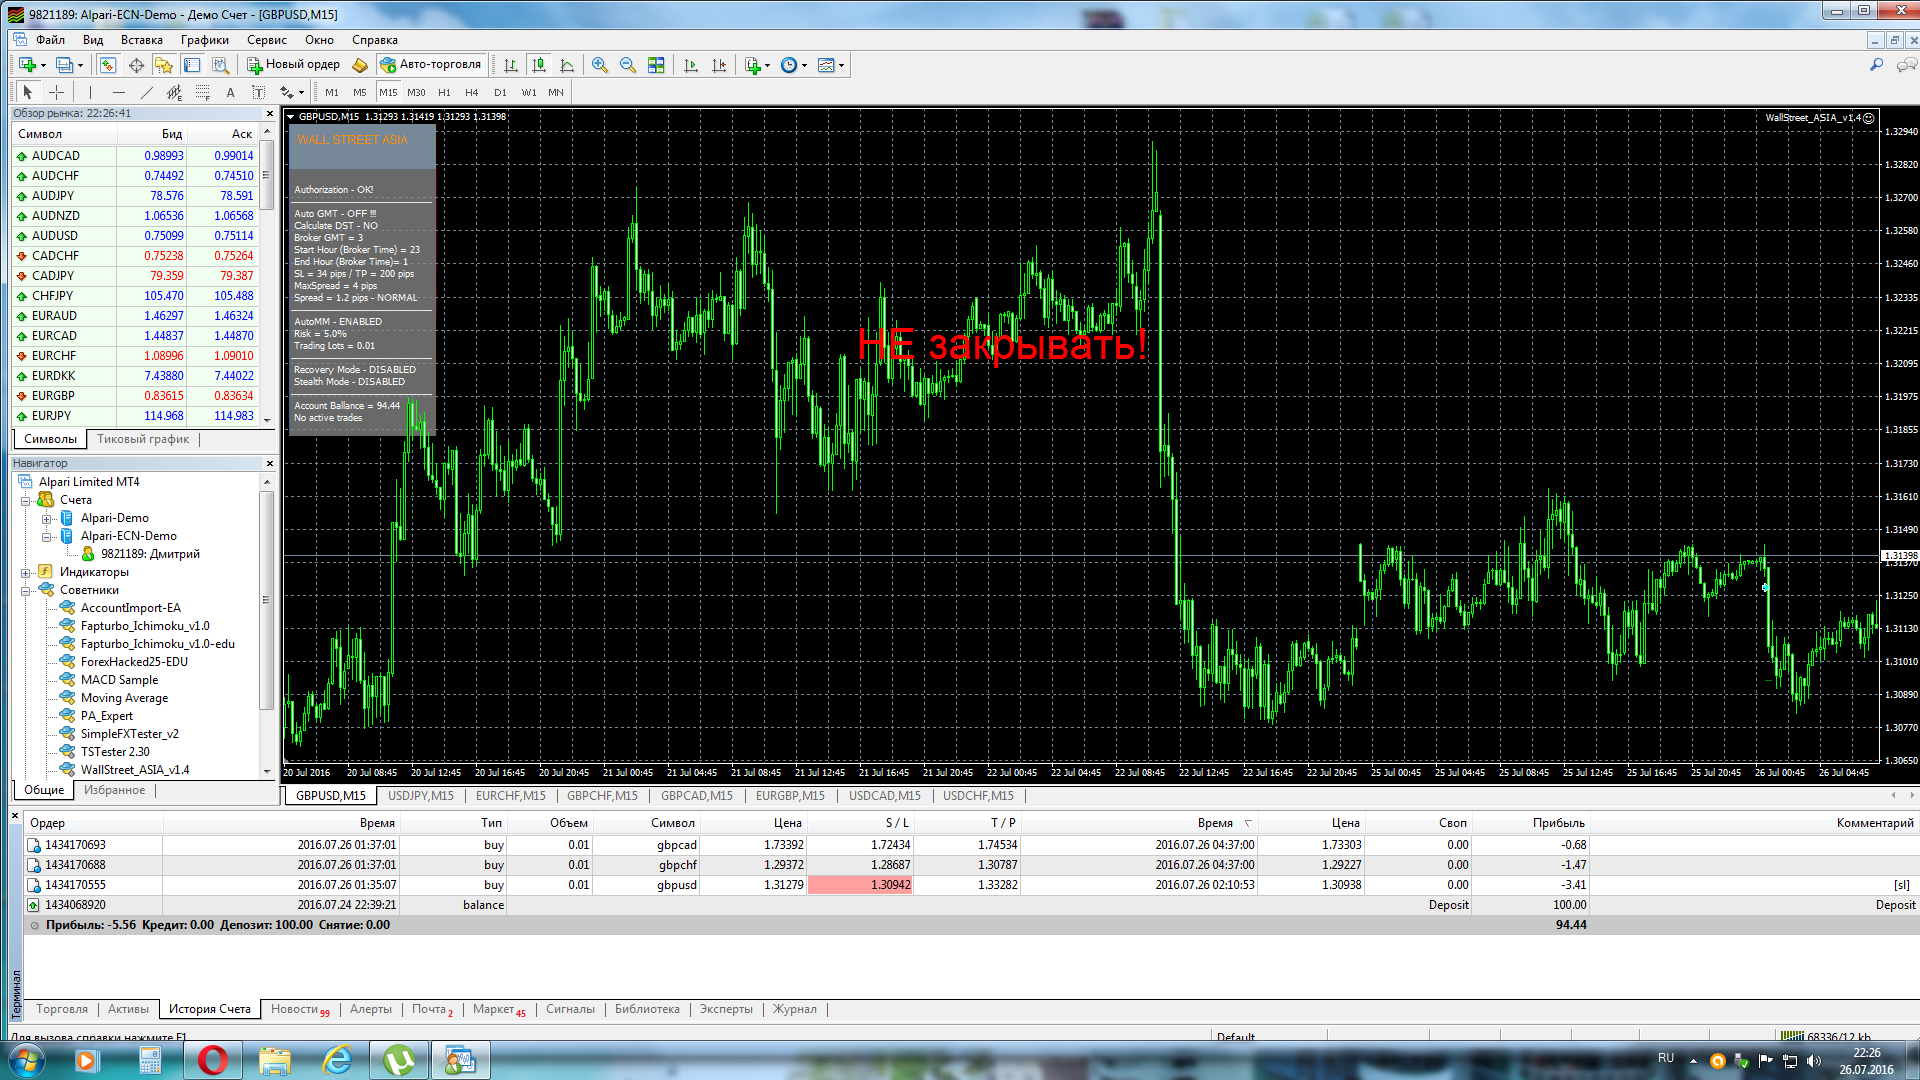Switch to the USDJPY,M15 chart tab
Image resolution: width=1920 pixels, height=1080 pixels.
(x=421, y=796)
